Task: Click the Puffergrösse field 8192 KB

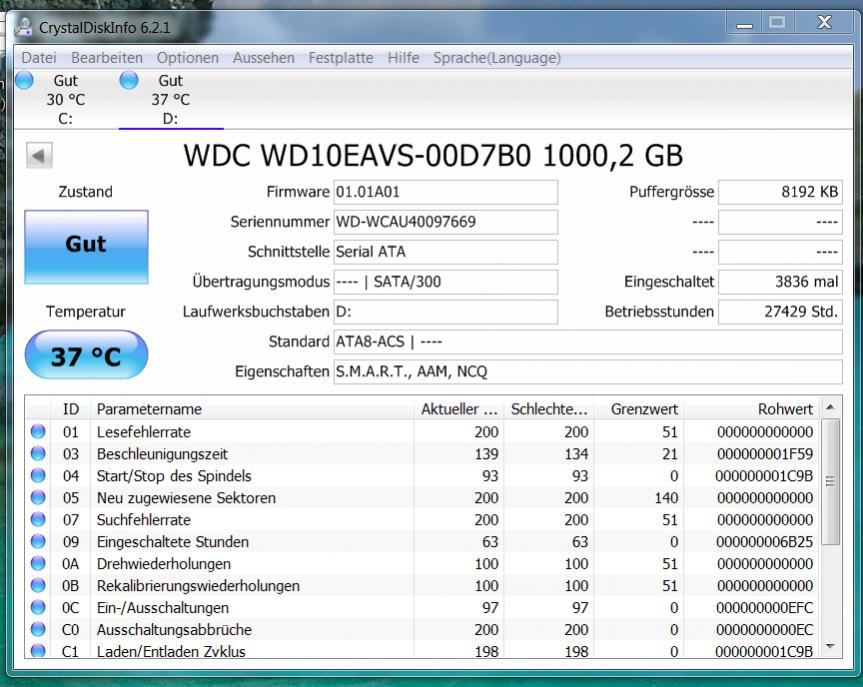Action: [x=780, y=192]
